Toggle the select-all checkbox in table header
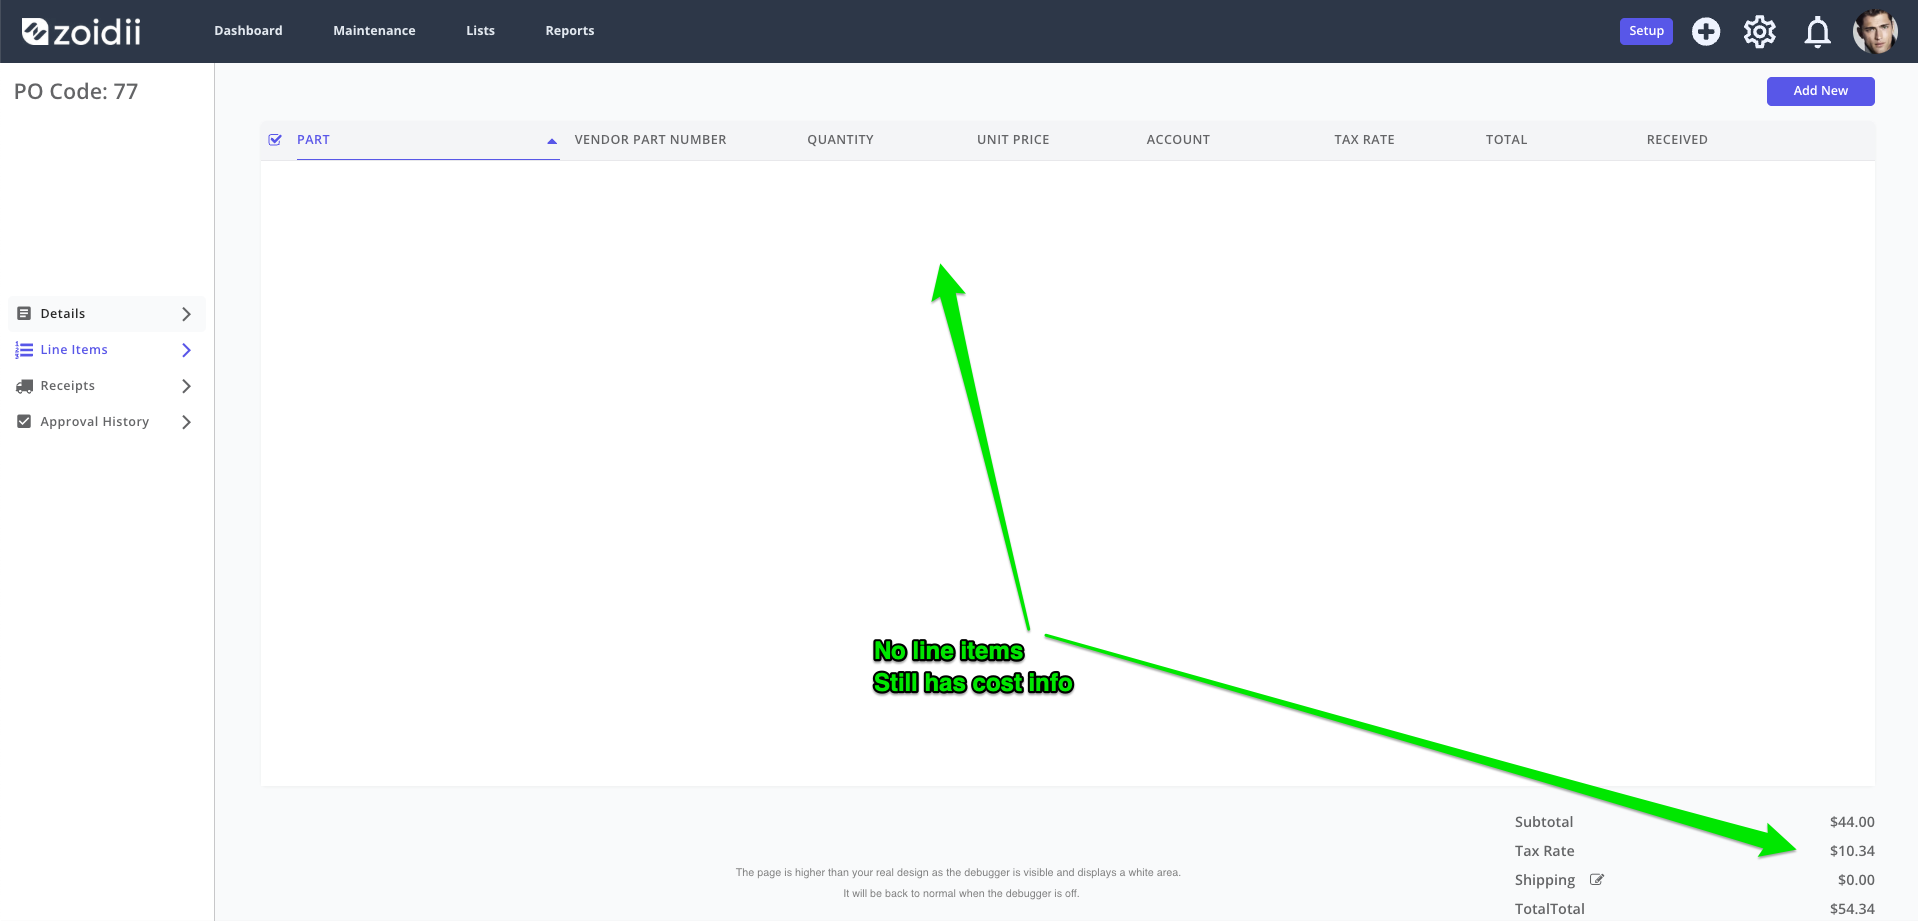Screen dimensions: 1918x921 (275, 140)
